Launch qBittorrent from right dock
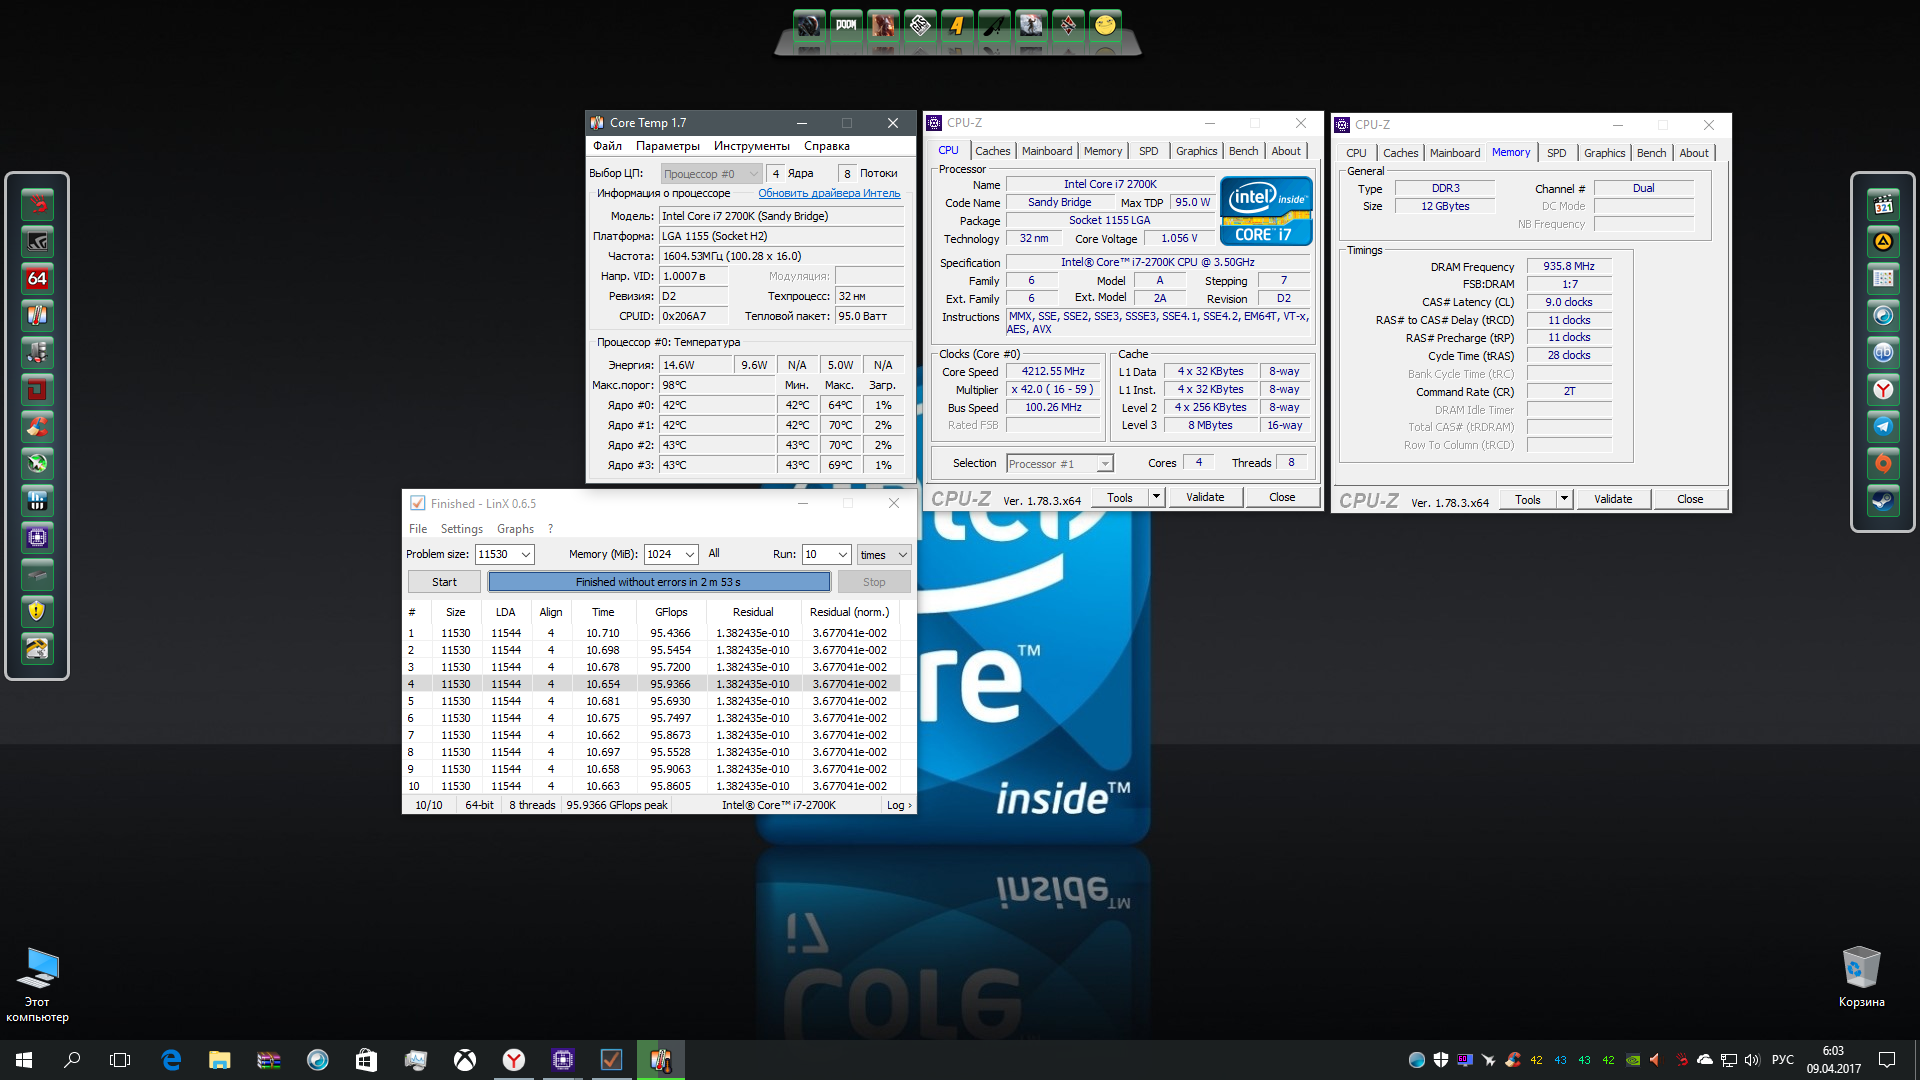The height and width of the screenshot is (1080, 1920). tap(1883, 353)
